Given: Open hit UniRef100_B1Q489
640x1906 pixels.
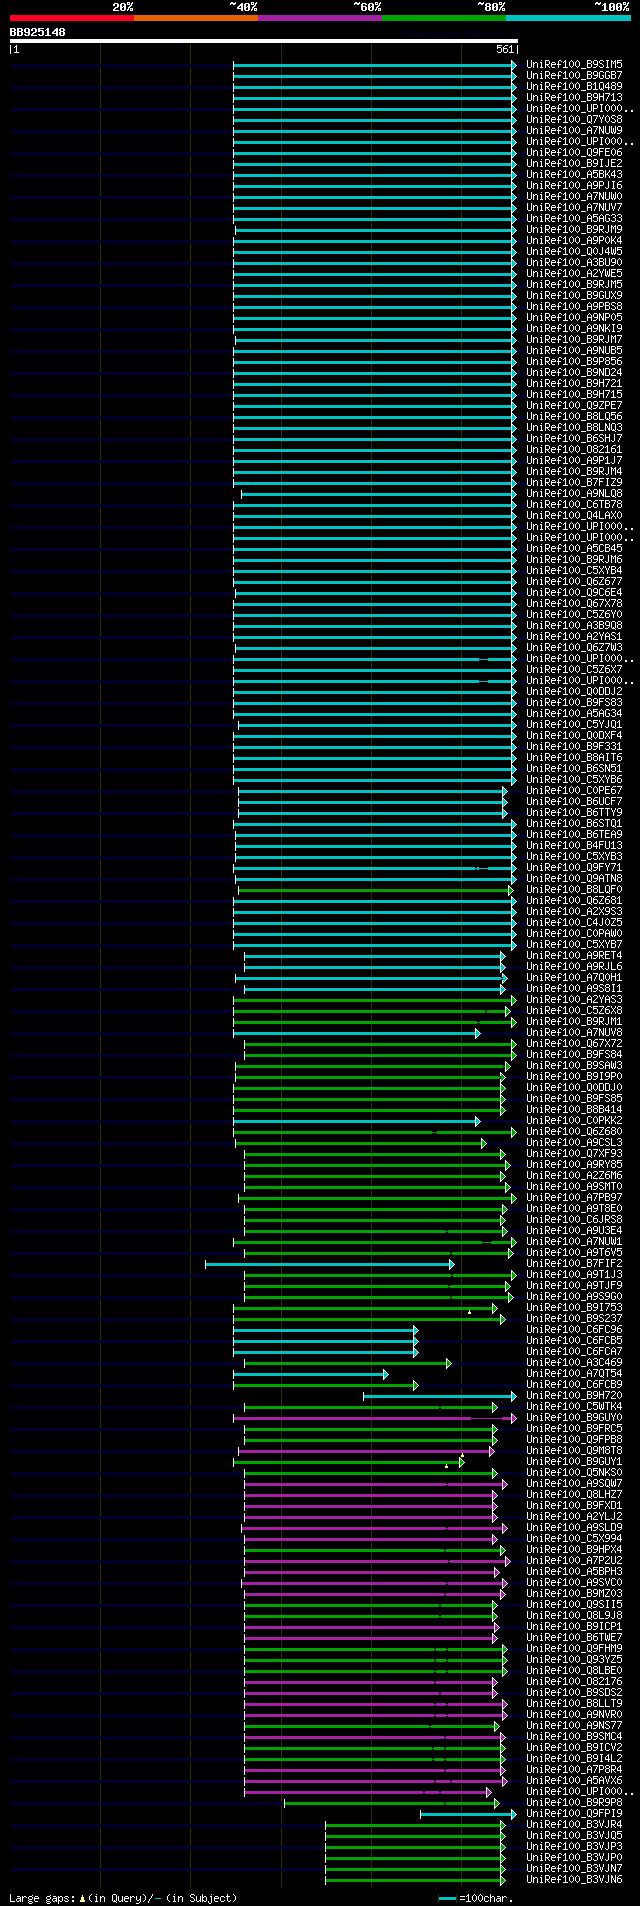Looking at the screenshot, I should click(574, 86).
